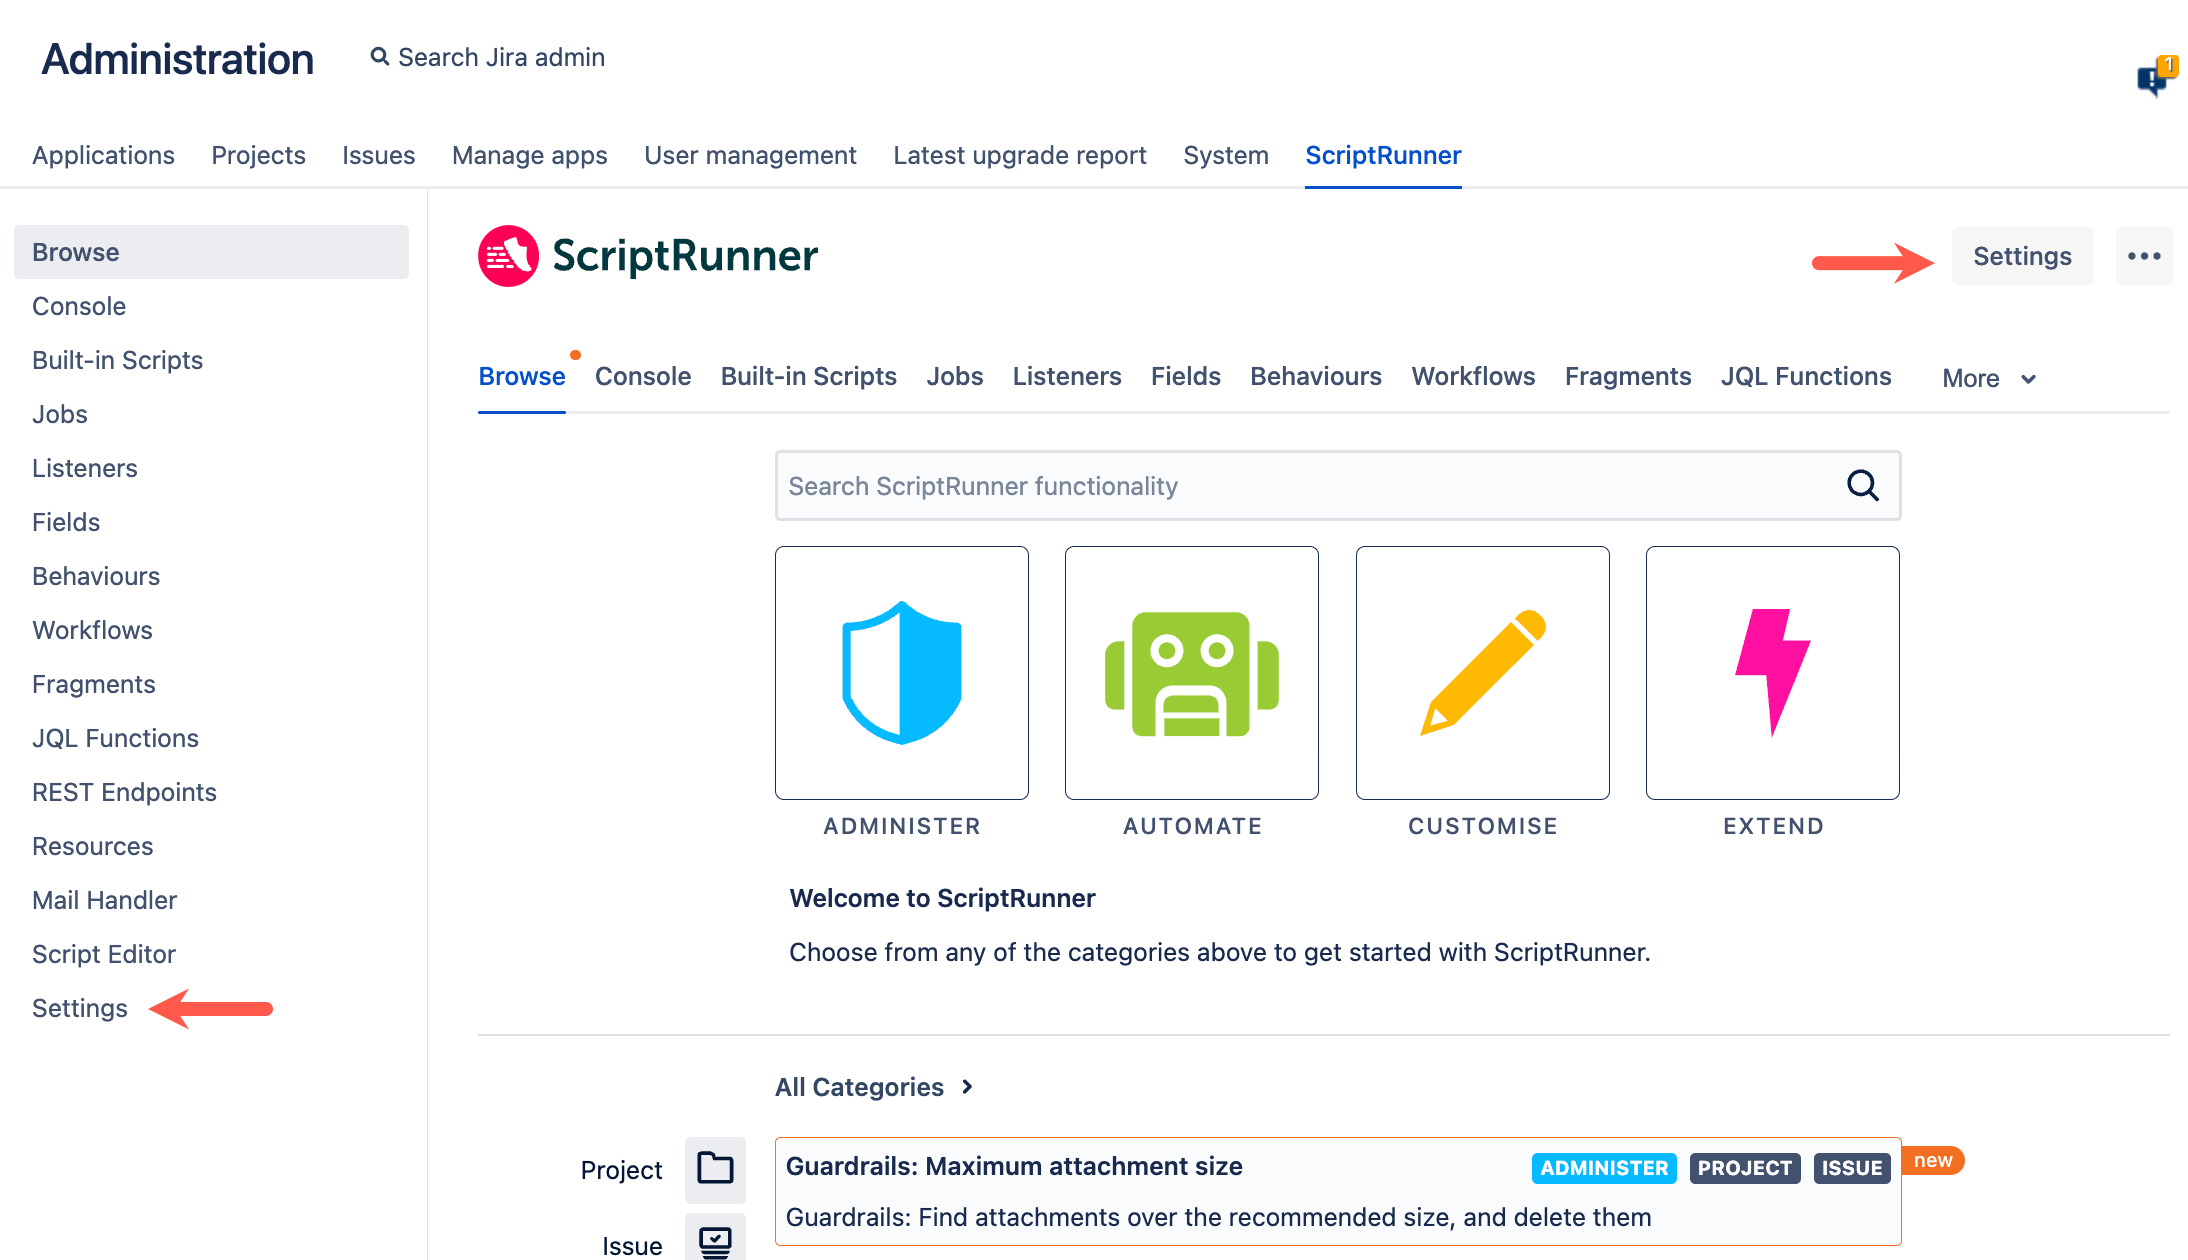Image resolution: width=2188 pixels, height=1260 pixels.
Task: Open Applications in admin navigation
Action: point(103,155)
